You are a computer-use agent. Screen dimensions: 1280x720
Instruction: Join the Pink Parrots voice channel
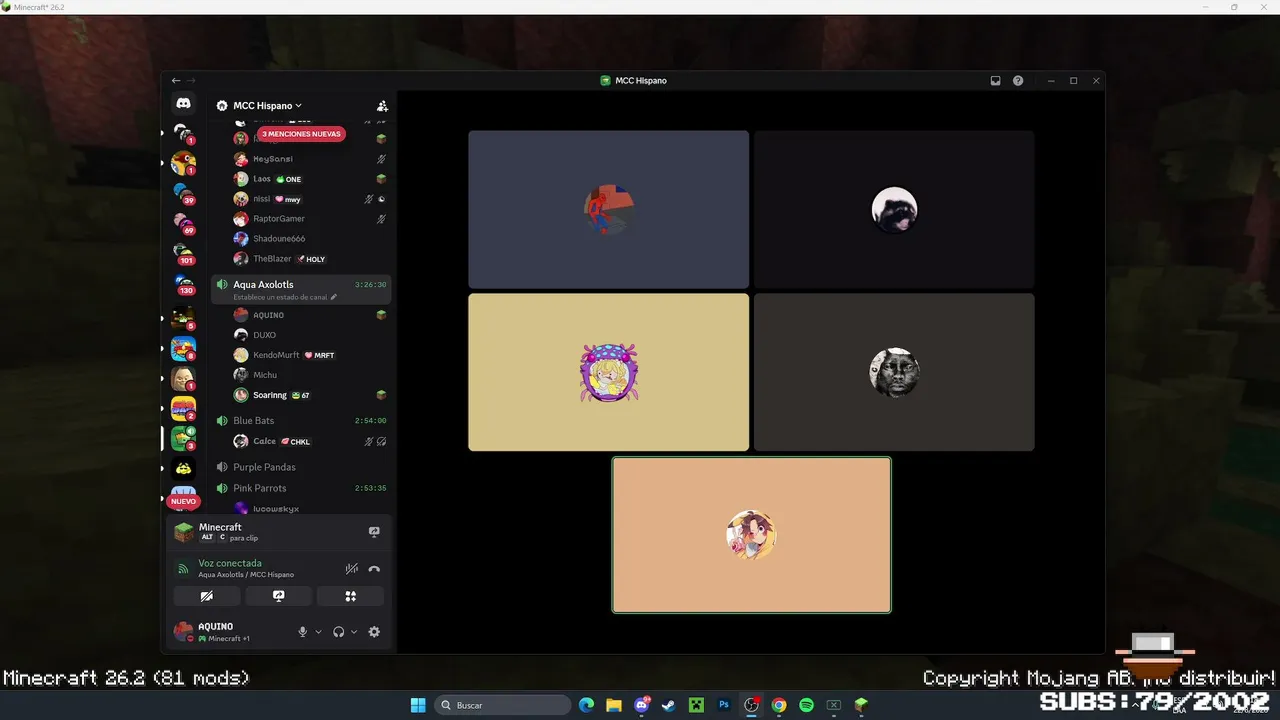(x=300, y=488)
